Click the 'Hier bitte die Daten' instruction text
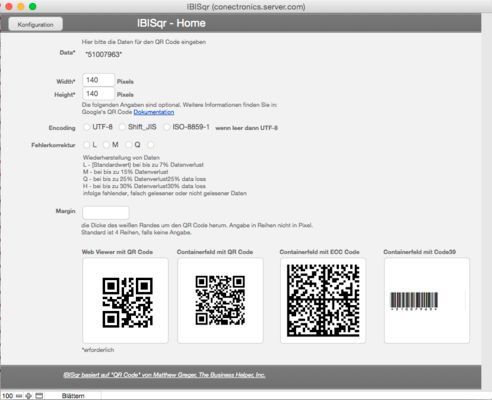This screenshot has width=492, height=400. pos(144,42)
